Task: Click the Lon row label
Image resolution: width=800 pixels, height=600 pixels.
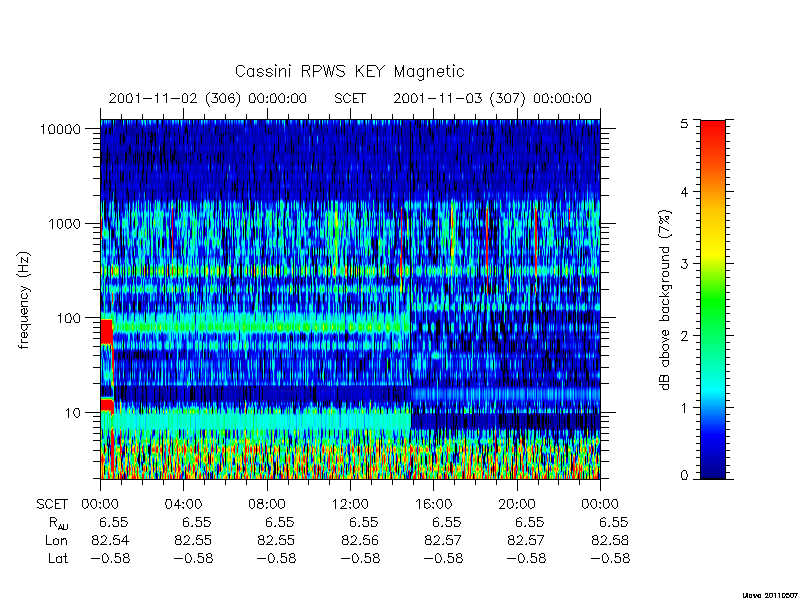Action: 56,540
